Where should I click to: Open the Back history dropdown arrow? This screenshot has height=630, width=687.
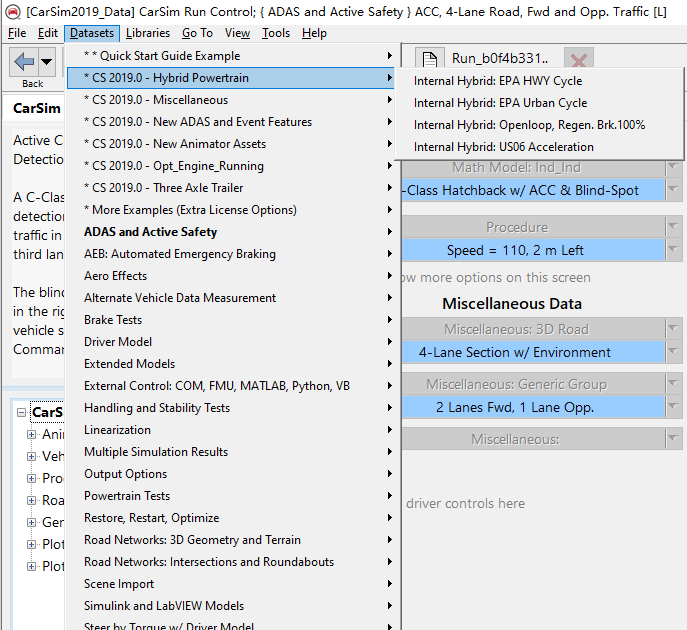point(46,62)
